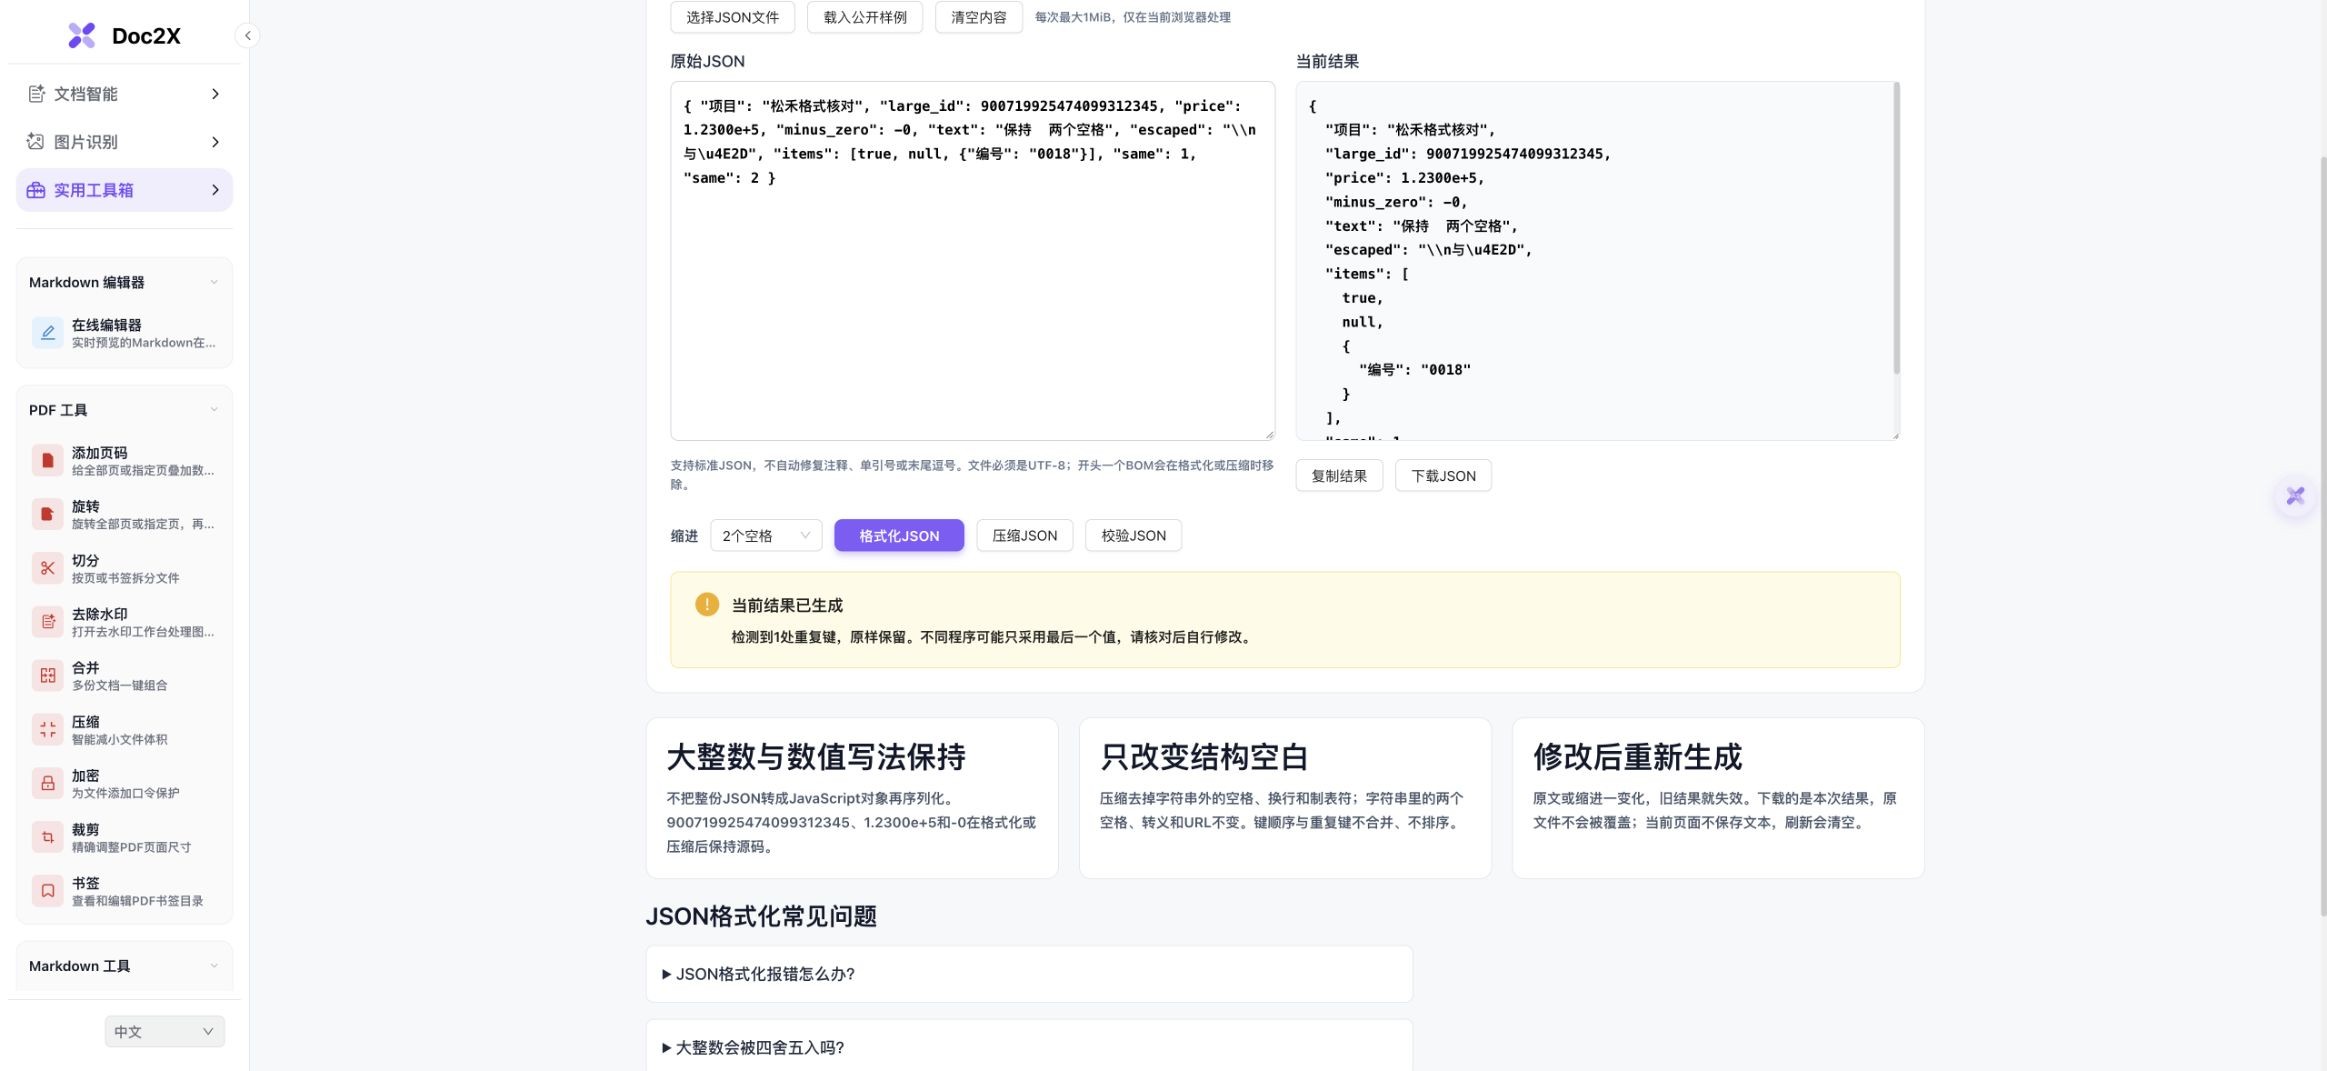Open the 实用工具箱 menu item
This screenshot has width=2327, height=1071.
pyautogui.click(x=124, y=190)
